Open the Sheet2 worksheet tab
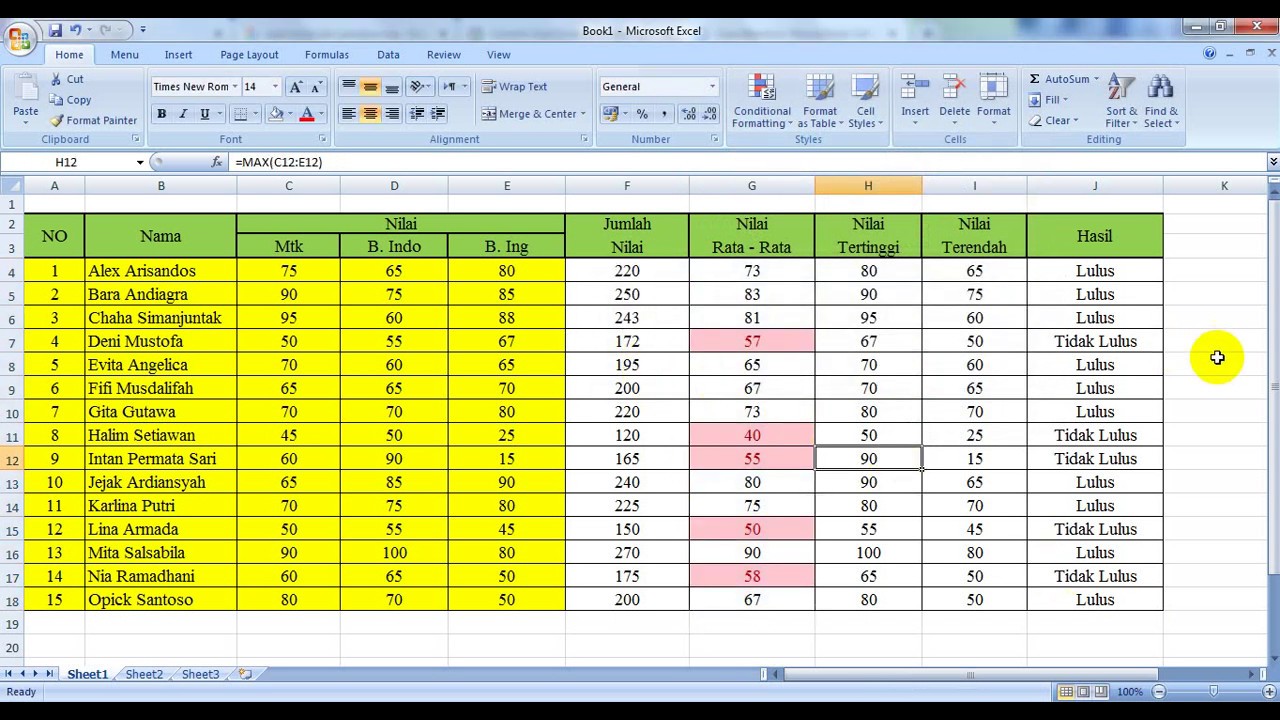 click(144, 674)
